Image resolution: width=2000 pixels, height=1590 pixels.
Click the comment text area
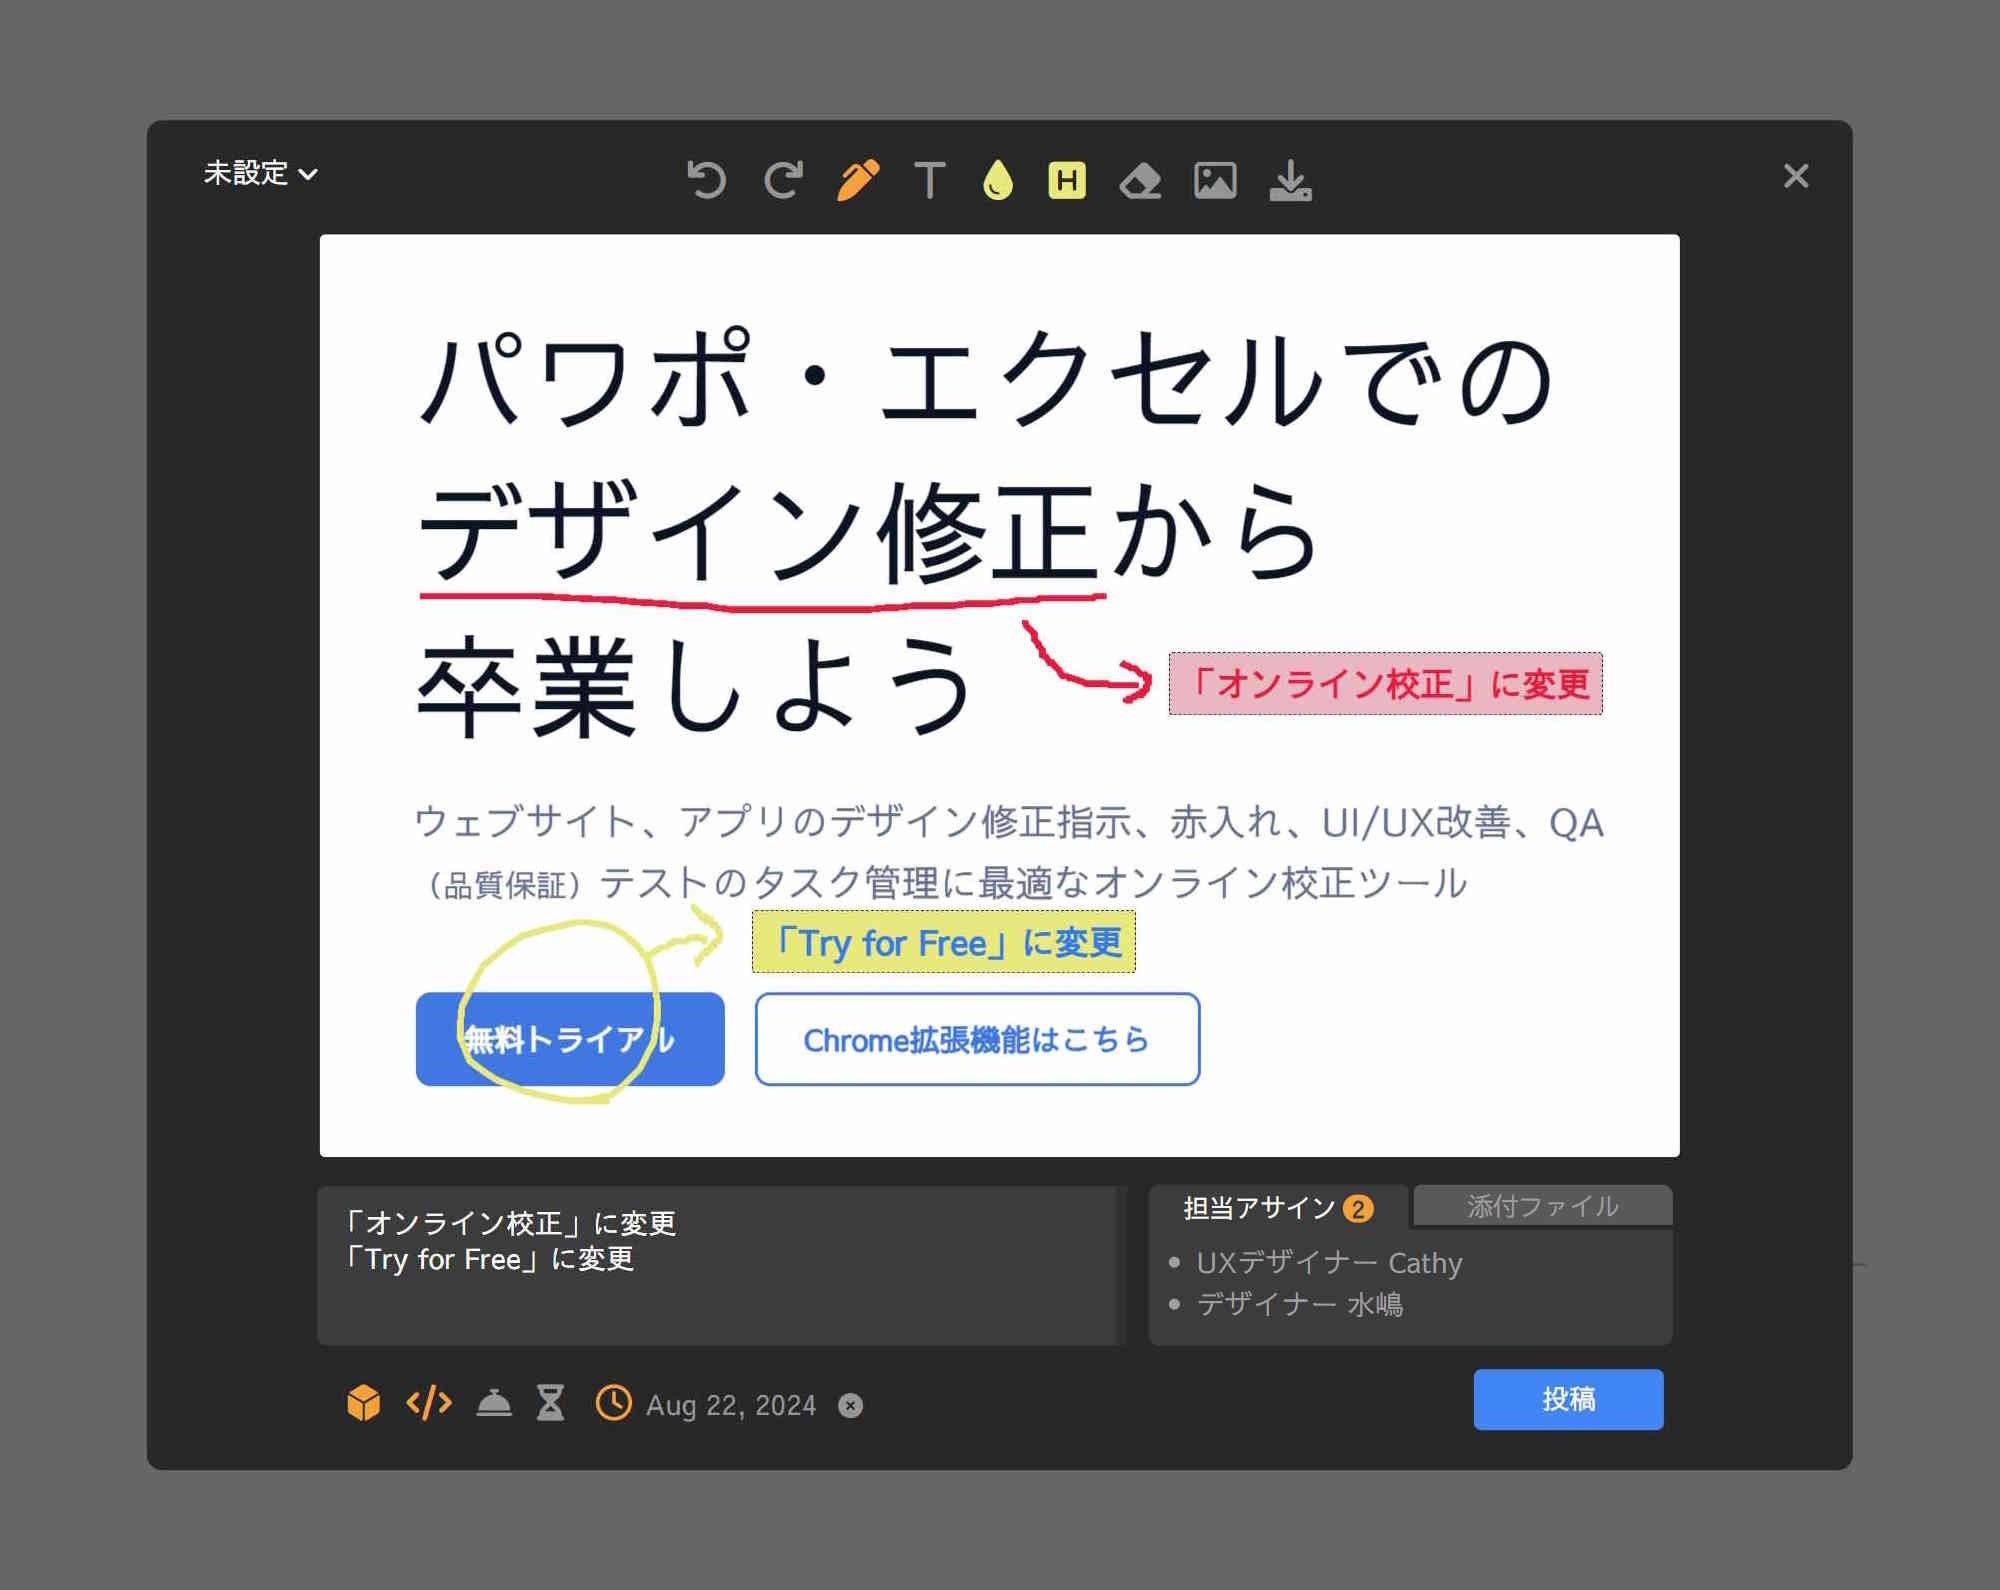tap(720, 1265)
